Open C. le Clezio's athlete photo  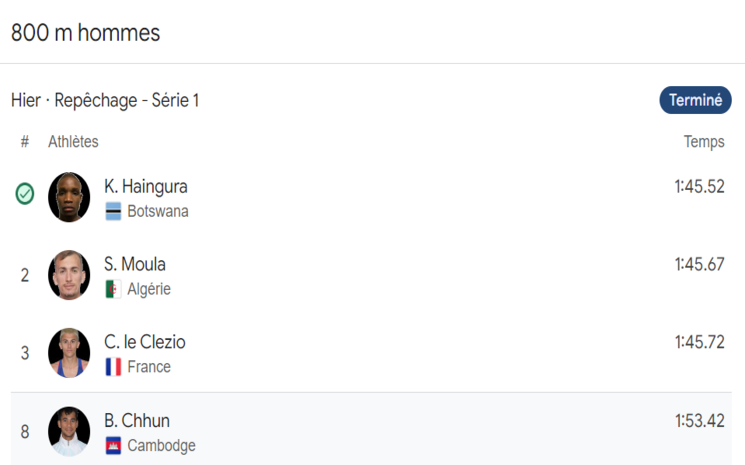(69, 353)
